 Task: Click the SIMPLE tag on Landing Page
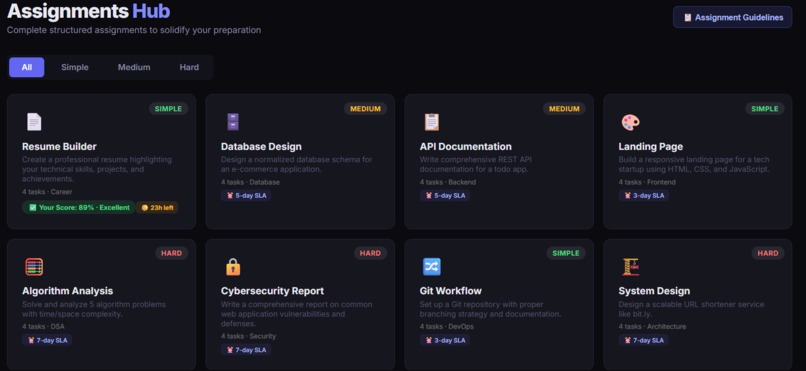tap(765, 108)
